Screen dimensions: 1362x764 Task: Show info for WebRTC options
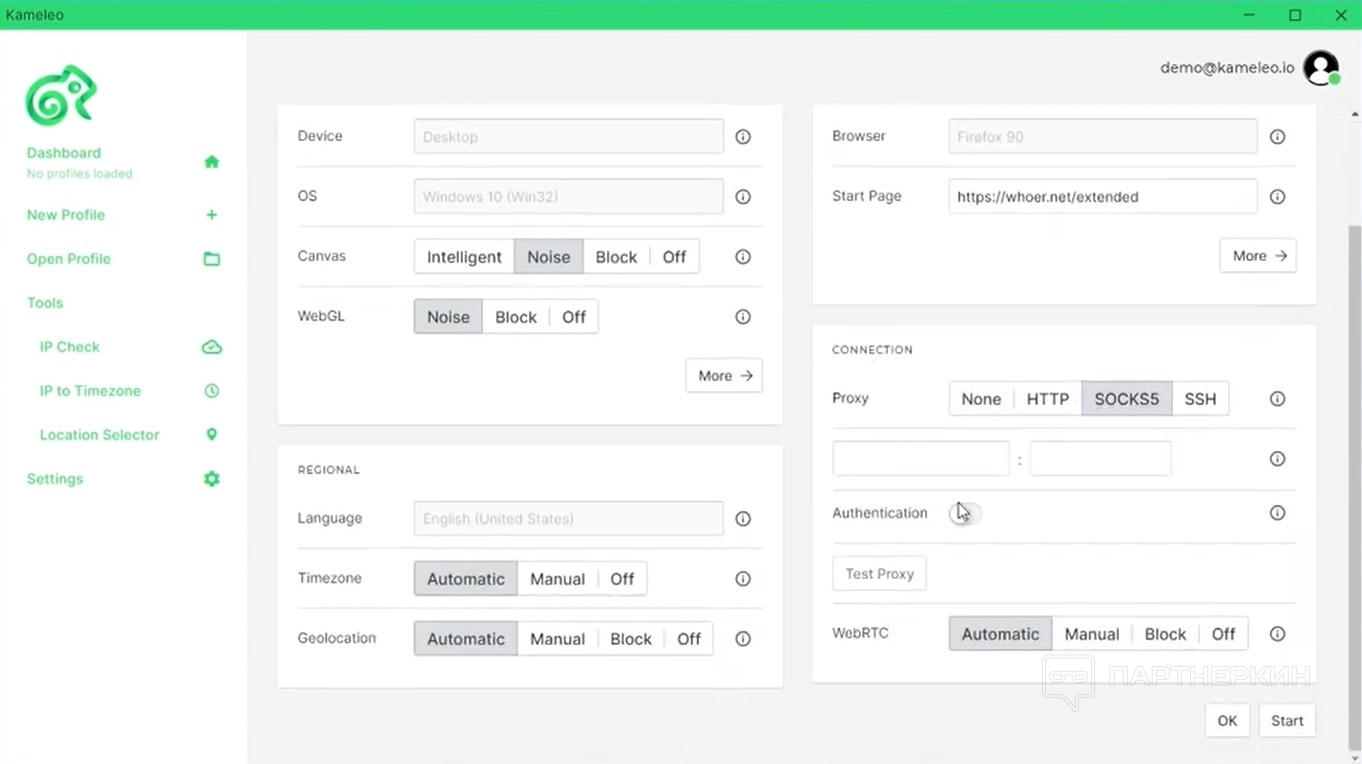1277,634
